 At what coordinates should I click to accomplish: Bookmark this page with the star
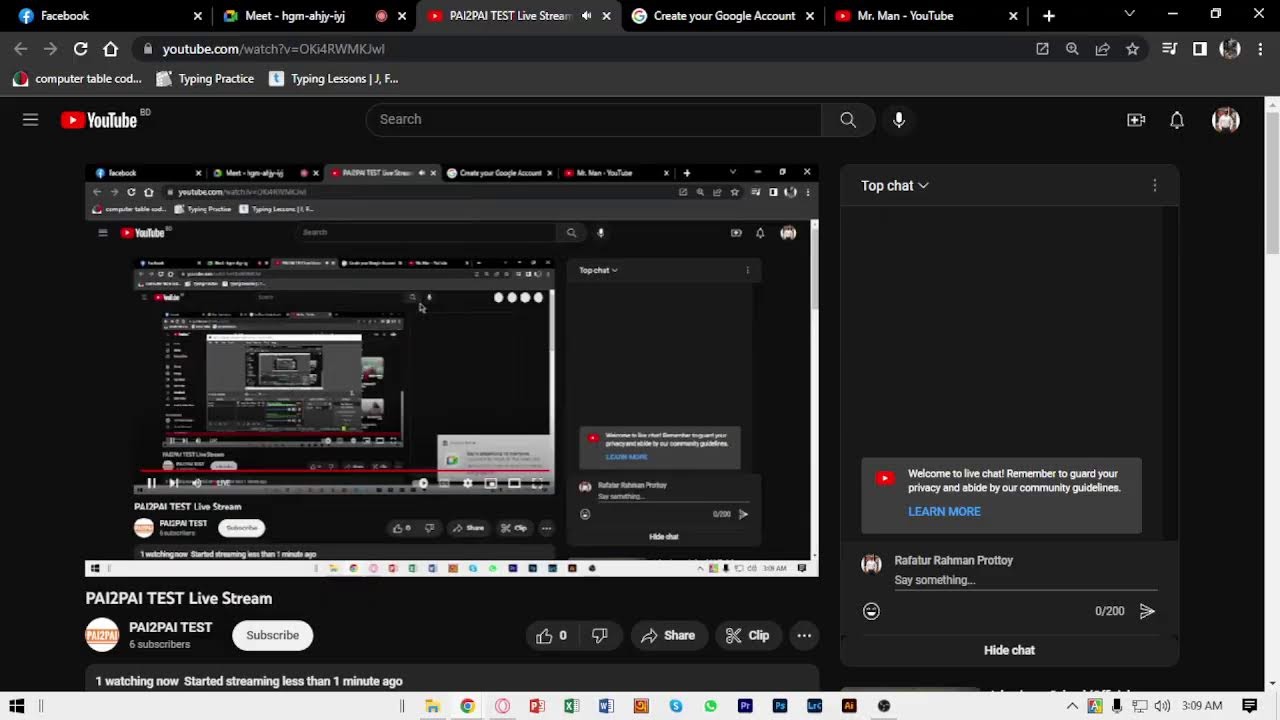(1132, 49)
